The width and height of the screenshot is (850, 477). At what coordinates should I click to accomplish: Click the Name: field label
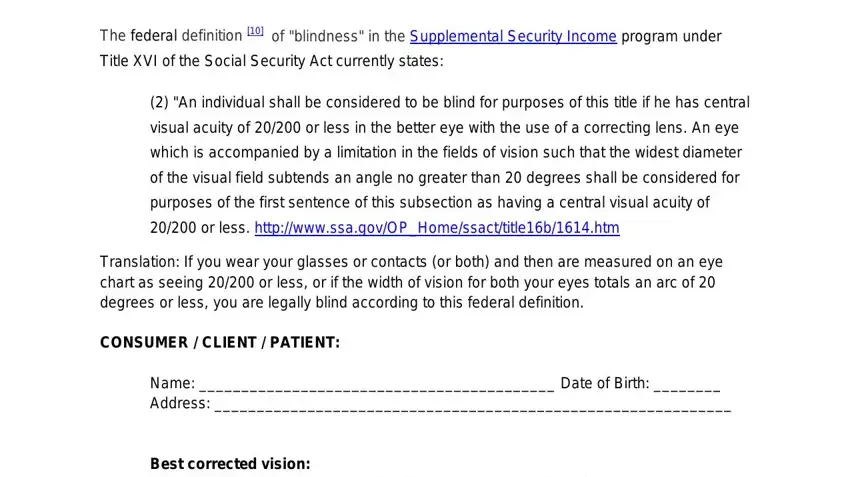pos(172,383)
